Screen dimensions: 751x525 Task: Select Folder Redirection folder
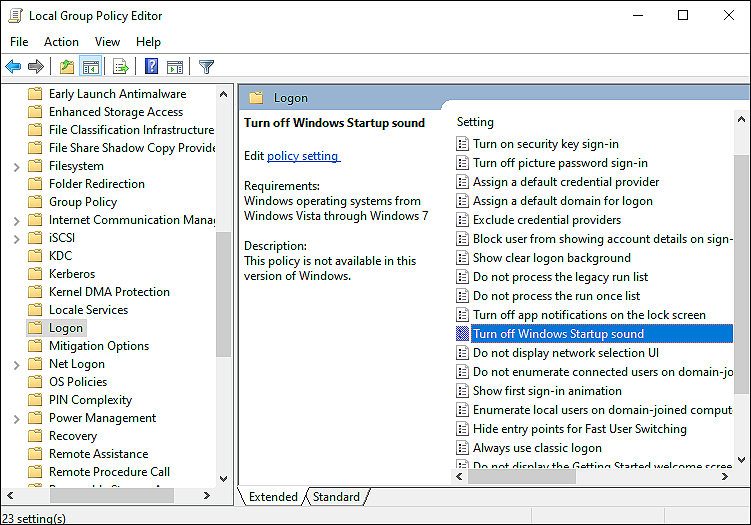pos(97,184)
